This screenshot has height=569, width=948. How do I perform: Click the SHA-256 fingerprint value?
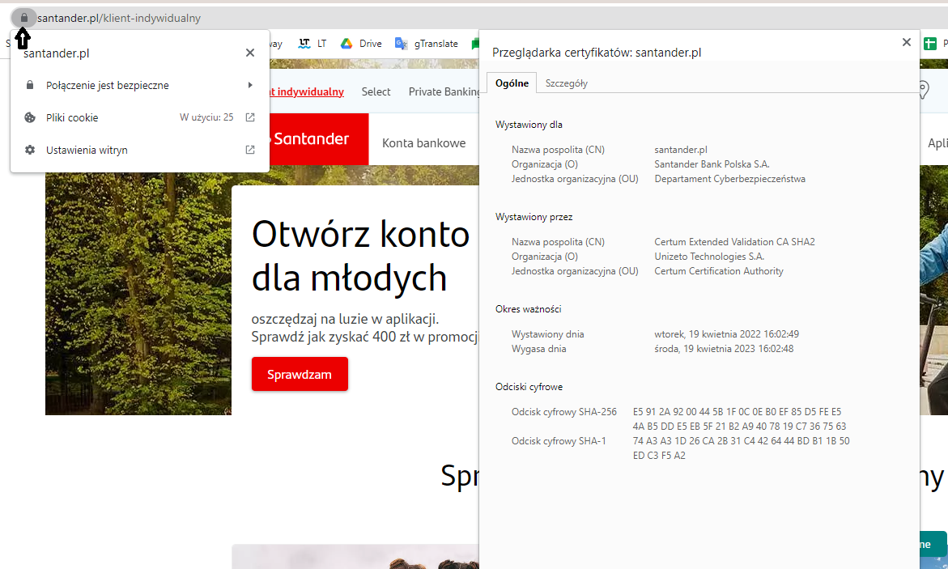739,419
